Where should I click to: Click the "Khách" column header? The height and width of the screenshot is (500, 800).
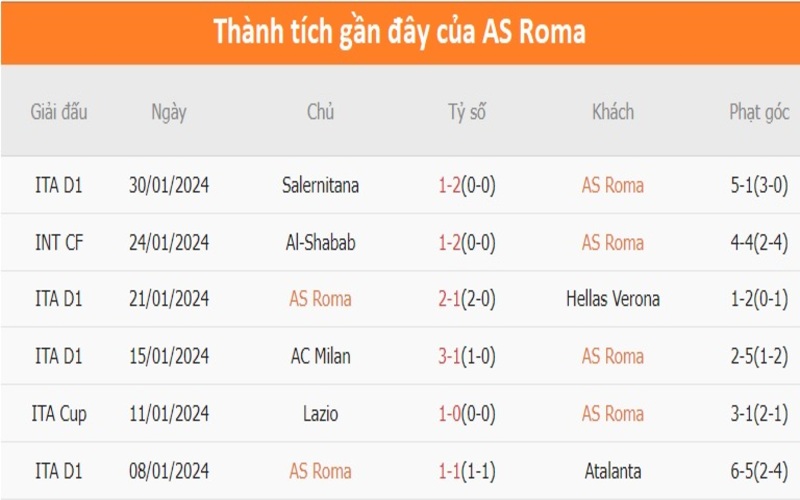(612, 112)
